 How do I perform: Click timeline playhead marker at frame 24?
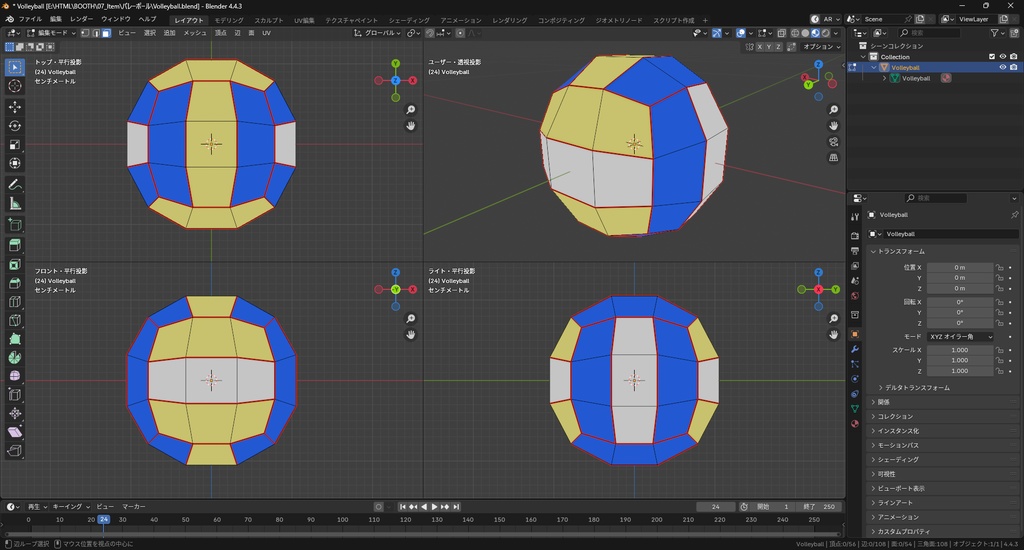click(x=104, y=519)
